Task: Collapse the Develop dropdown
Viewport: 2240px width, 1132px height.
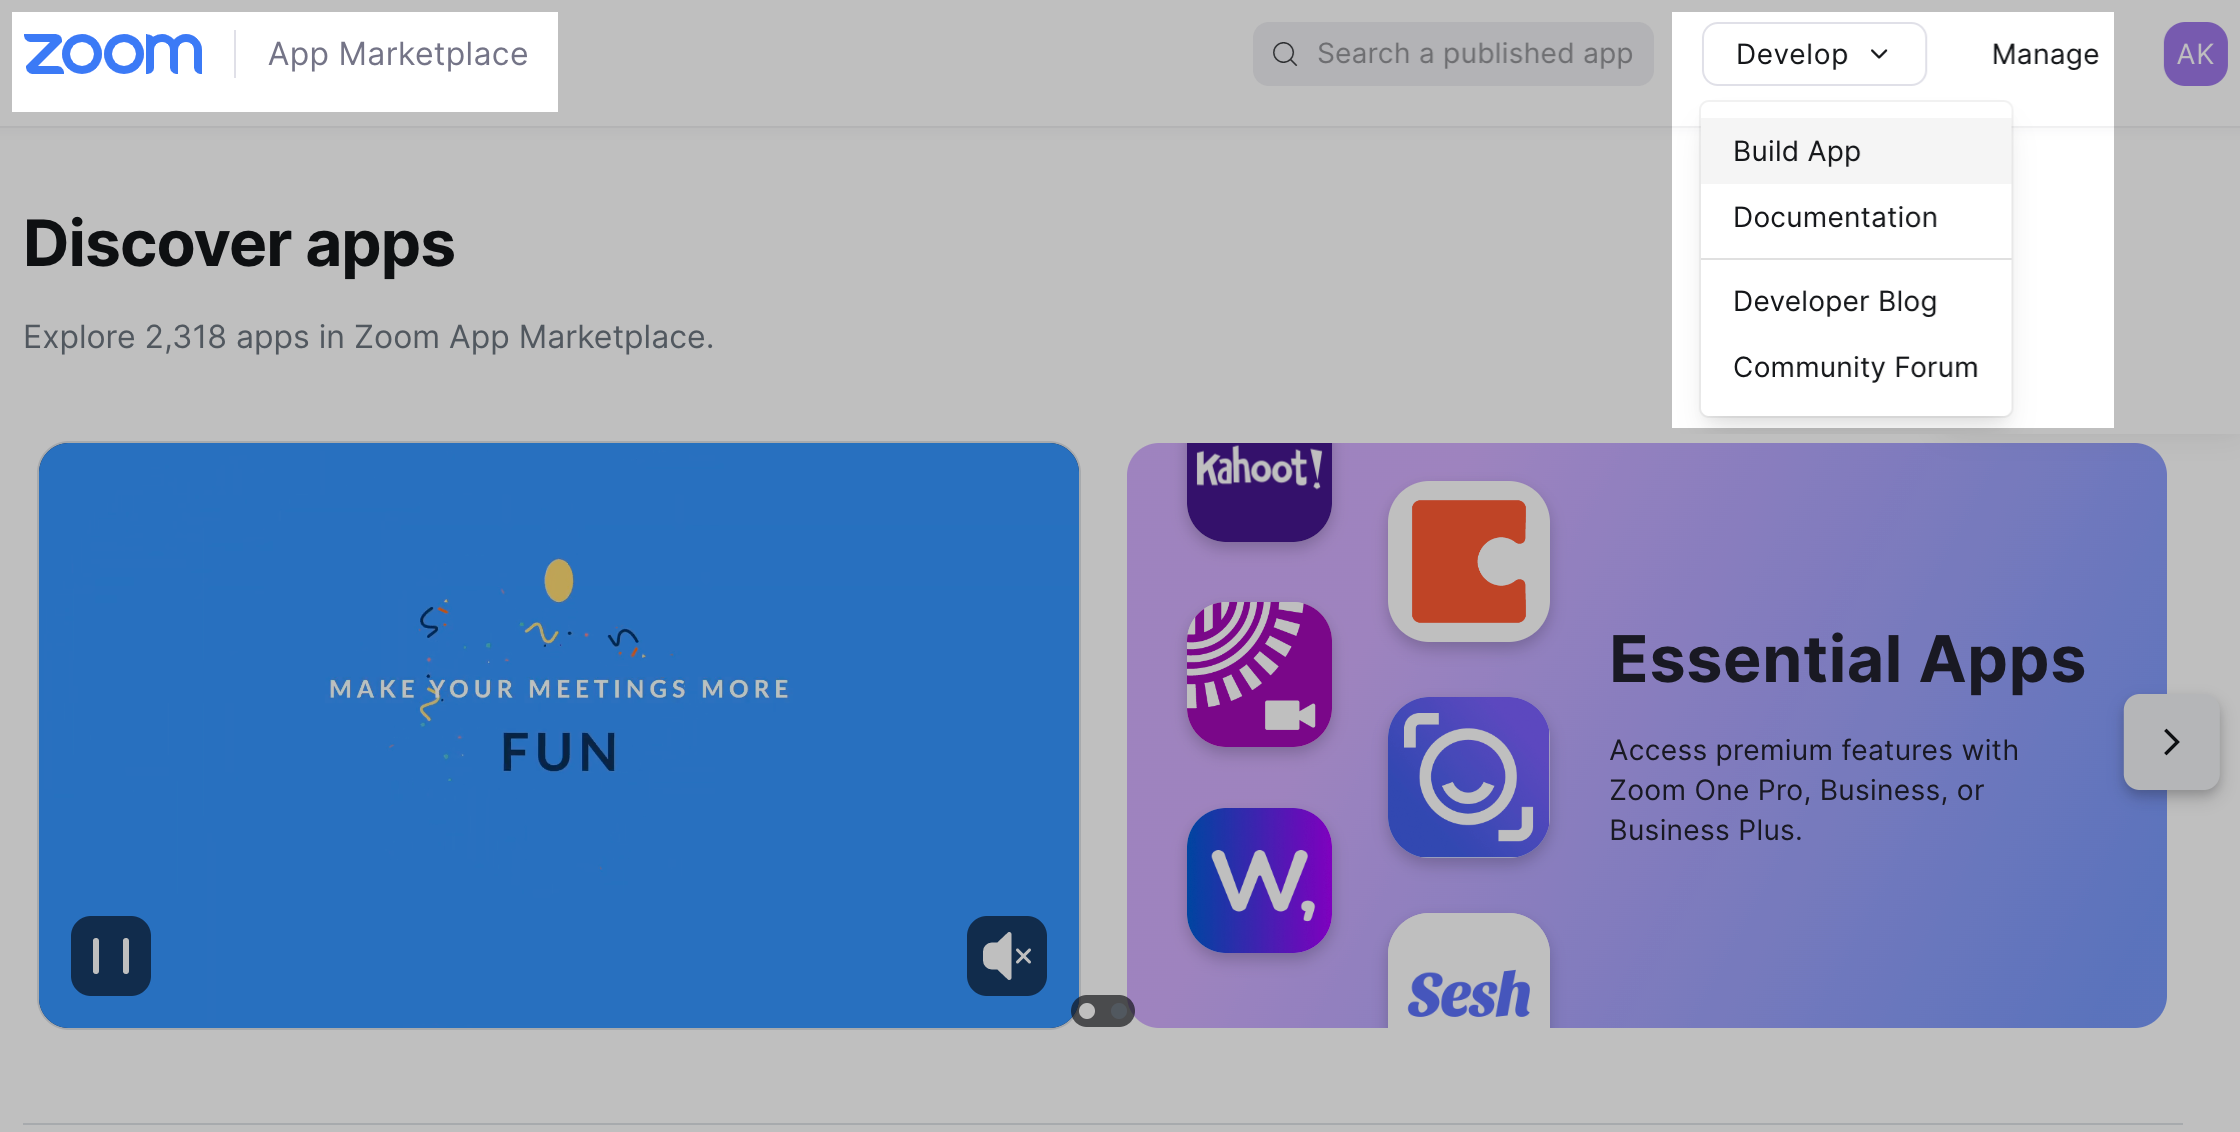Action: (x=1814, y=54)
